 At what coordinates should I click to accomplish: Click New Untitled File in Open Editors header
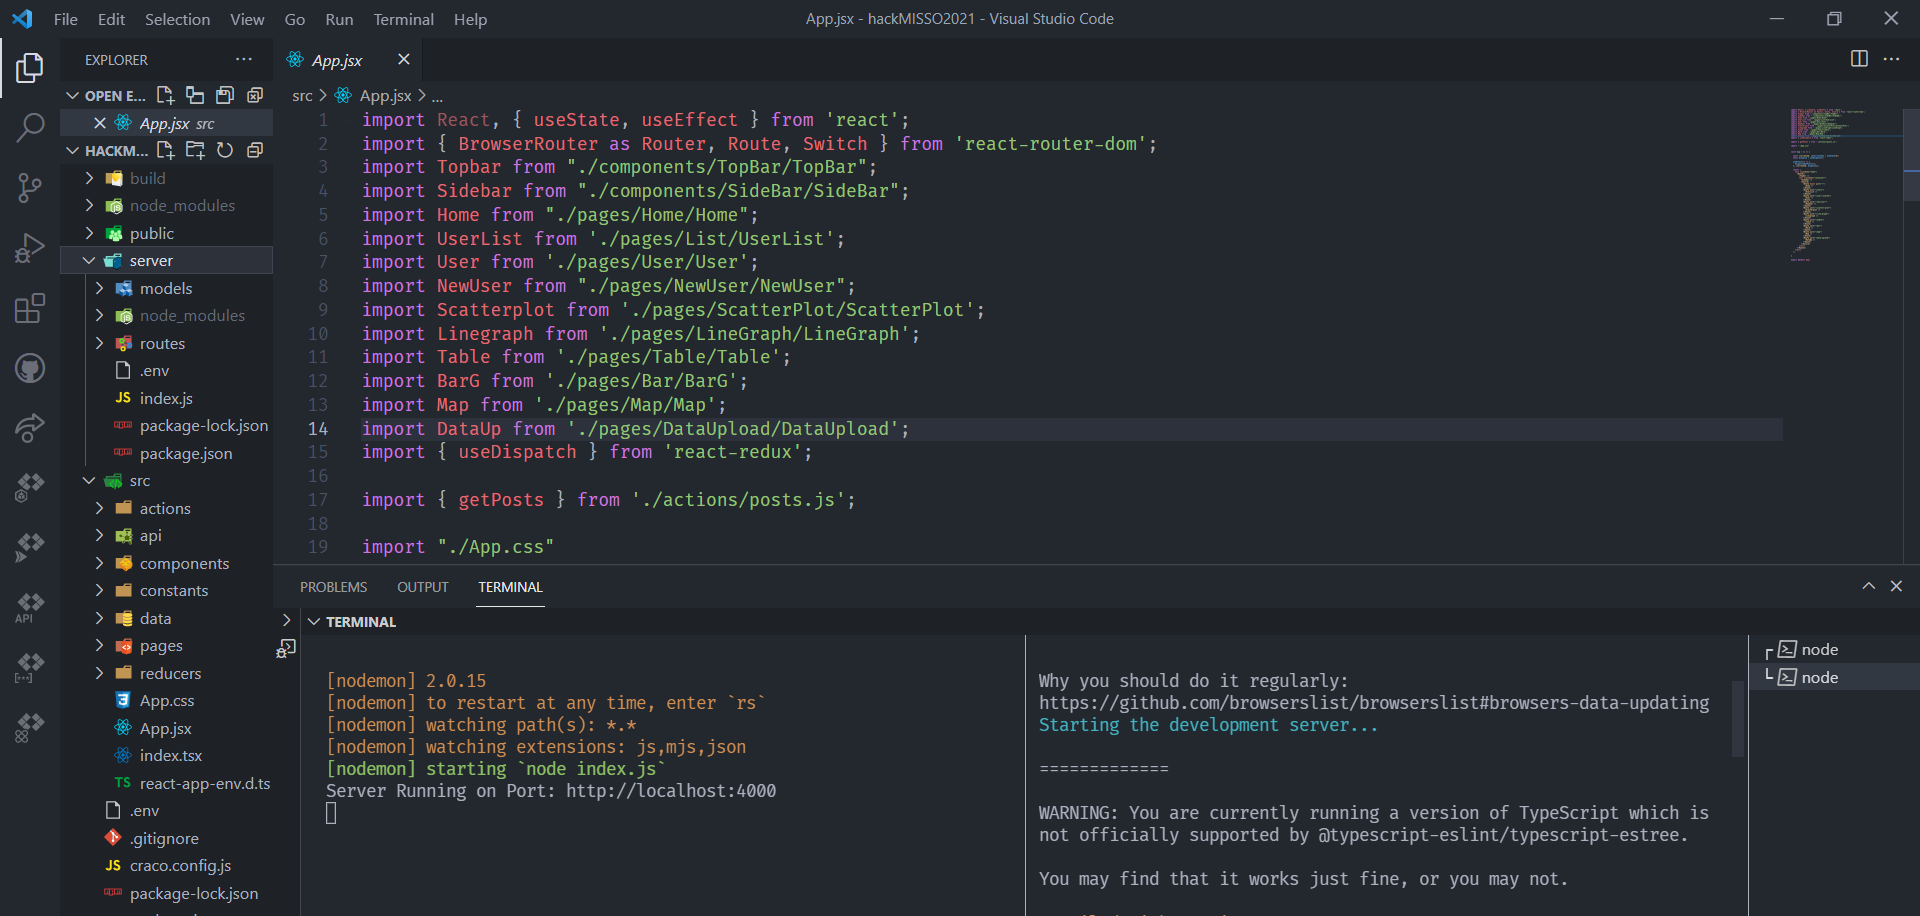point(166,95)
